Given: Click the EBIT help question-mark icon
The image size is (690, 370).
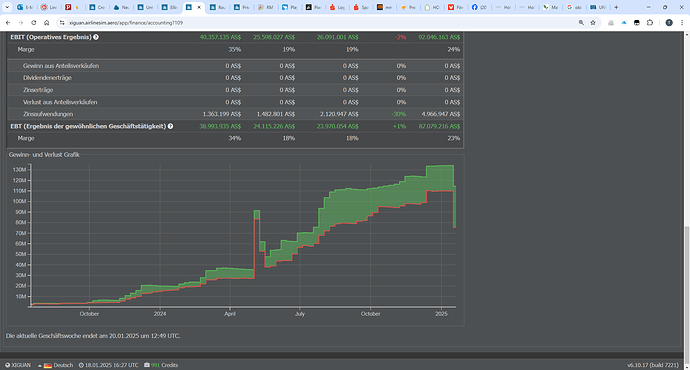Looking at the screenshot, I should pos(96,37).
